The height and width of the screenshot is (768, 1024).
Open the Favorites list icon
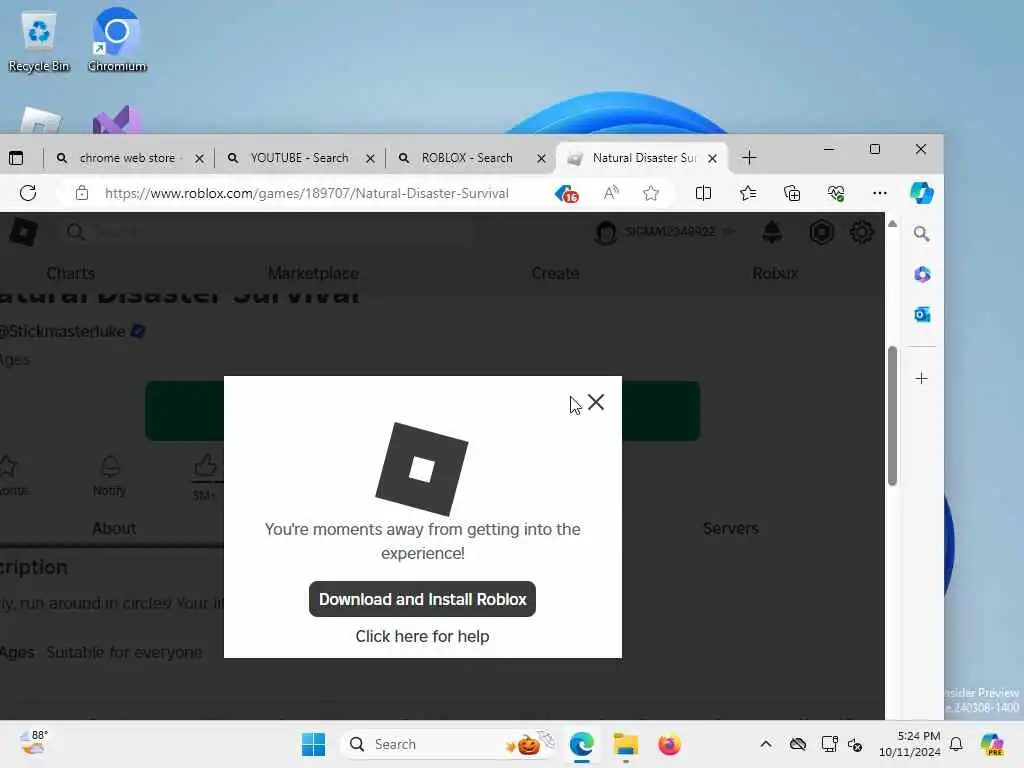pyautogui.click(x=748, y=193)
